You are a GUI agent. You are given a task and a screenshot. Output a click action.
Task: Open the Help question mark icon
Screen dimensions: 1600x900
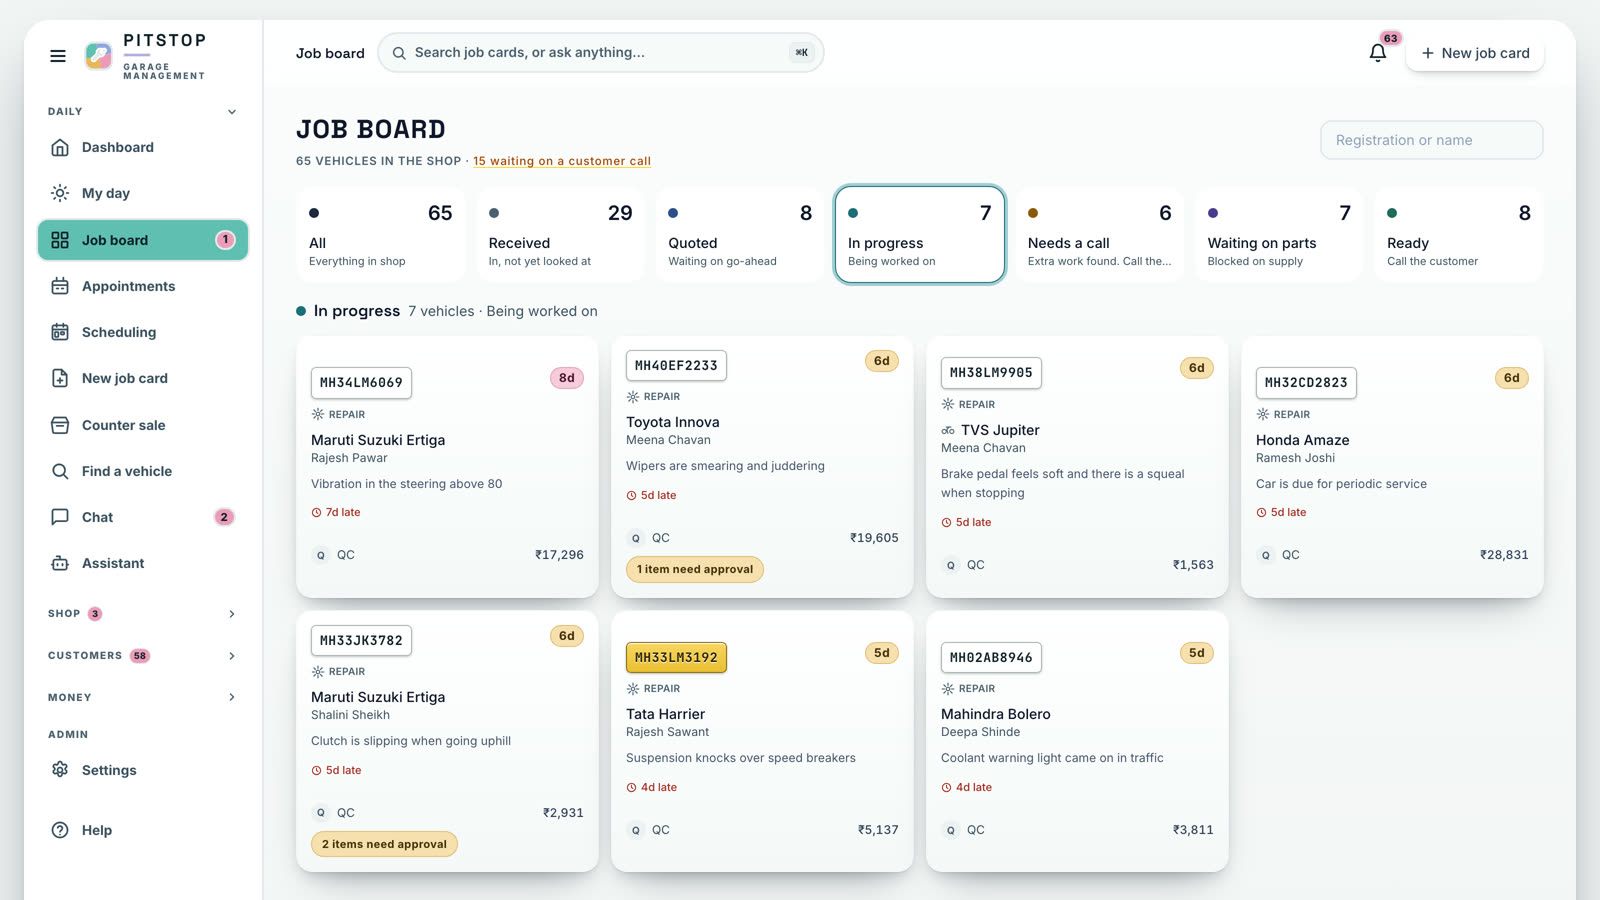(x=60, y=830)
